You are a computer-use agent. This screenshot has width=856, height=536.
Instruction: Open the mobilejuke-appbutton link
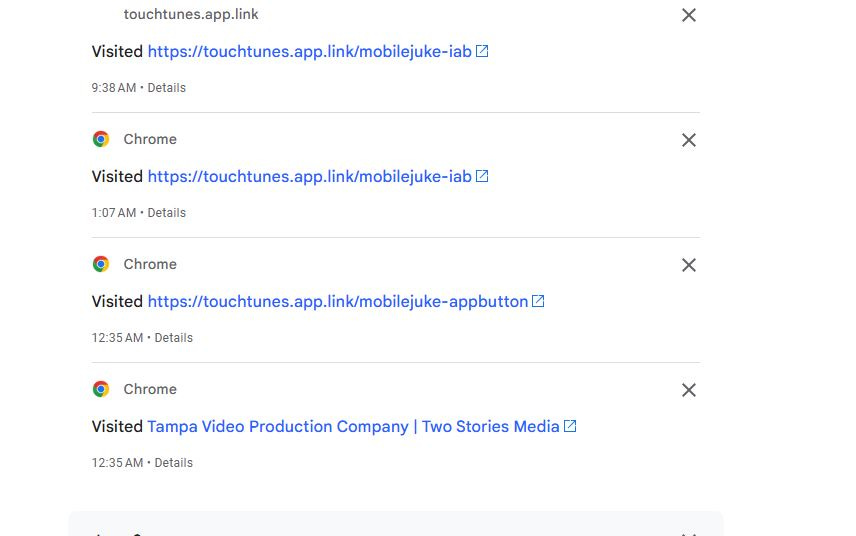coord(338,301)
